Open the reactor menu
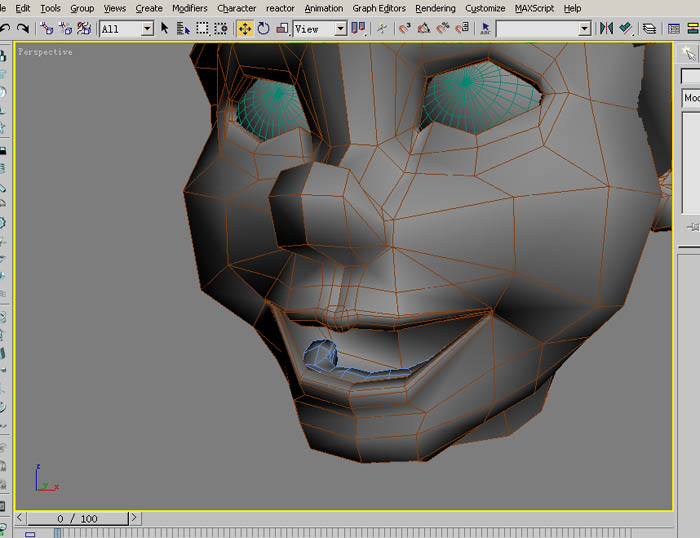700x538 pixels. pyautogui.click(x=280, y=8)
